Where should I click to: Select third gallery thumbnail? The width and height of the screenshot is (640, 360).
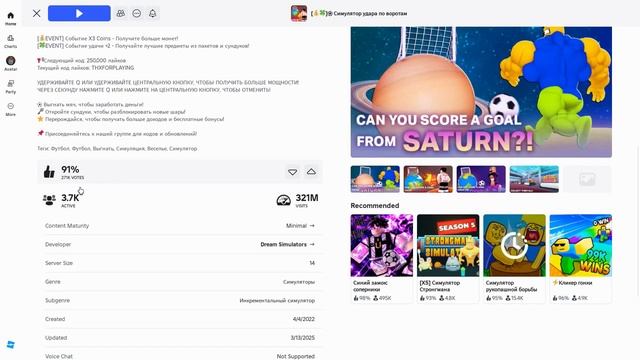481,179
